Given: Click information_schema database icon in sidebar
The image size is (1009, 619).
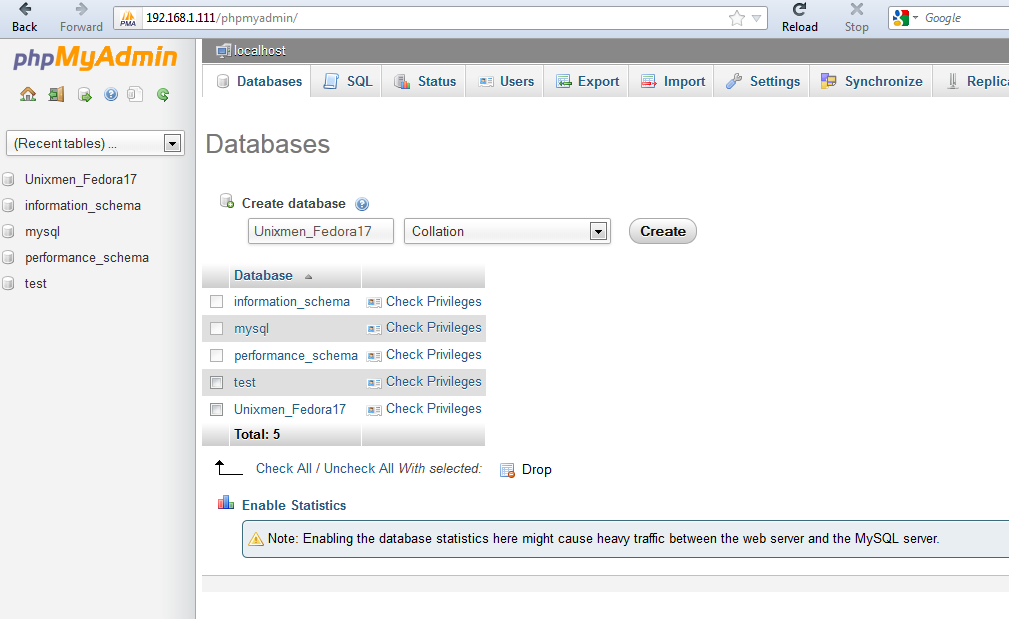Looking at the screenshot, I should [x=8, y=205].
